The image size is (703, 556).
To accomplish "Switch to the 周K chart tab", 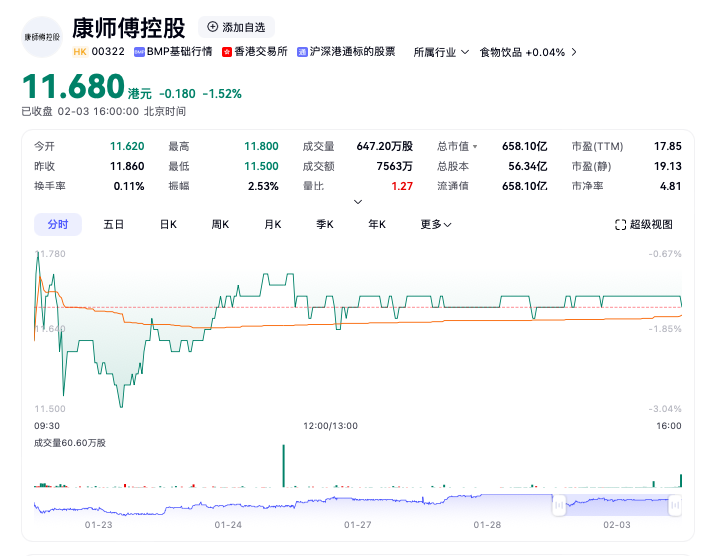I will [220, 225].
